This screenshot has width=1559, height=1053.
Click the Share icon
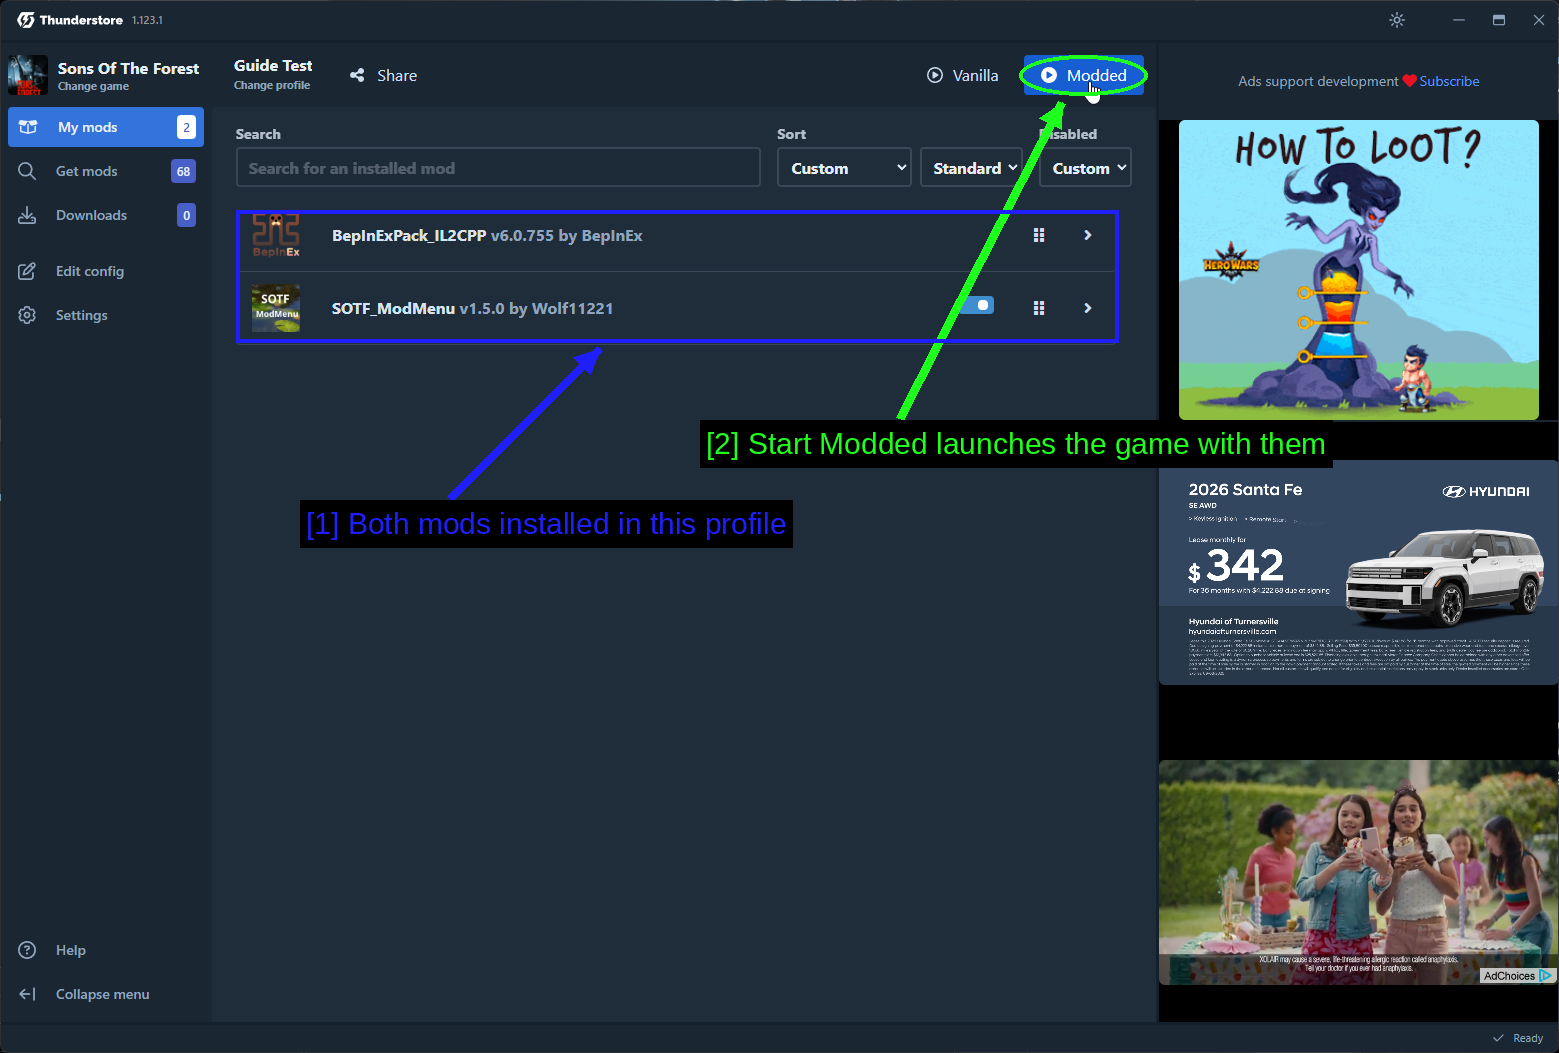357,75
